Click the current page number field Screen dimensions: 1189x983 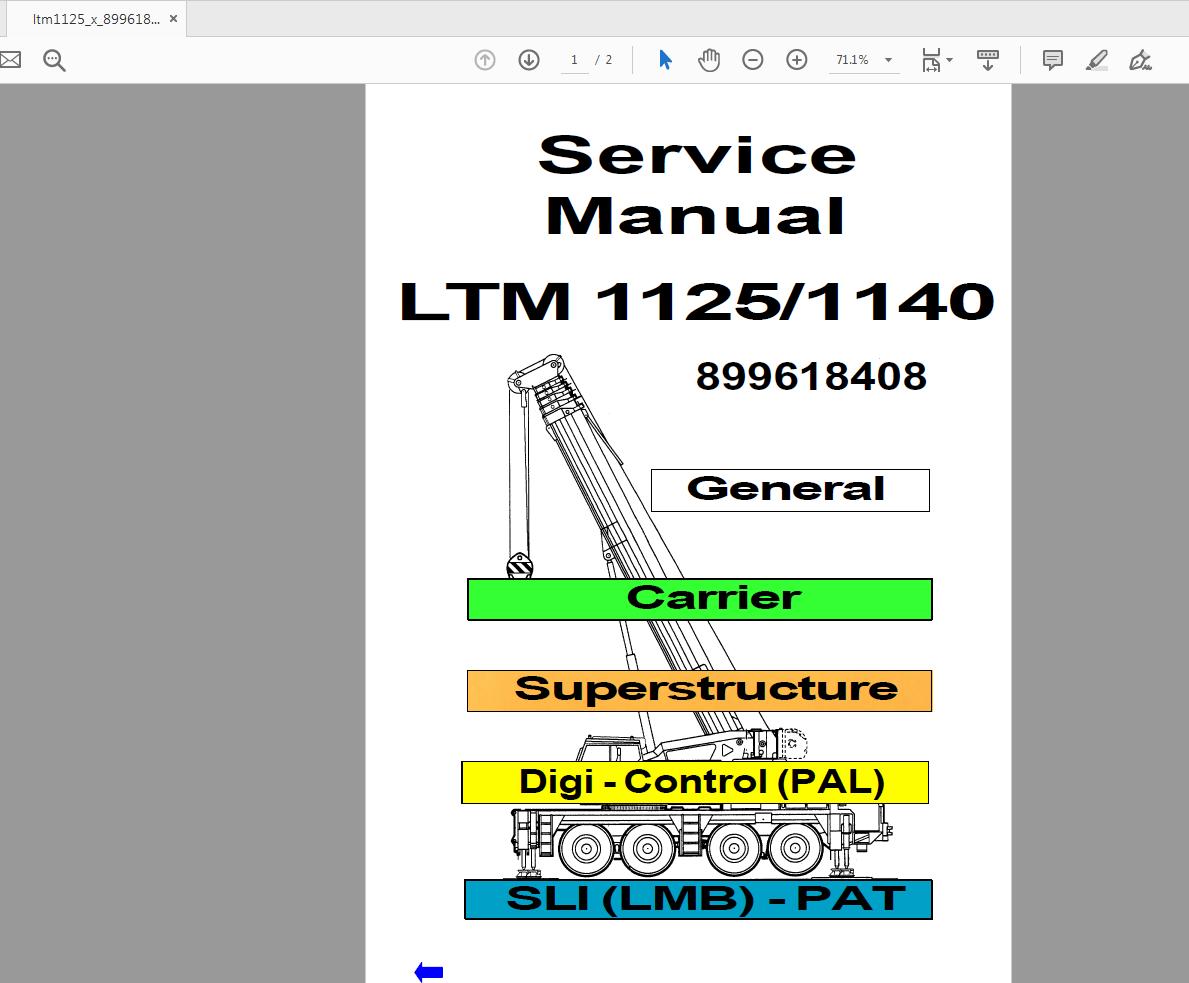point(574,60)
